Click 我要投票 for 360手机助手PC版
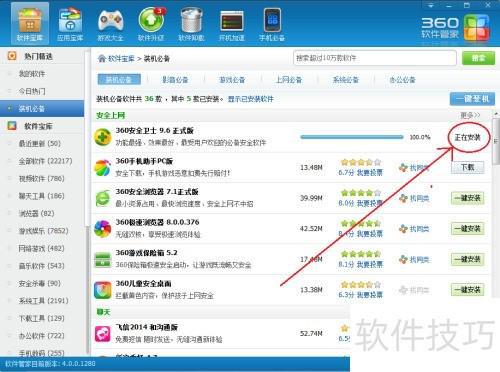 370,172
